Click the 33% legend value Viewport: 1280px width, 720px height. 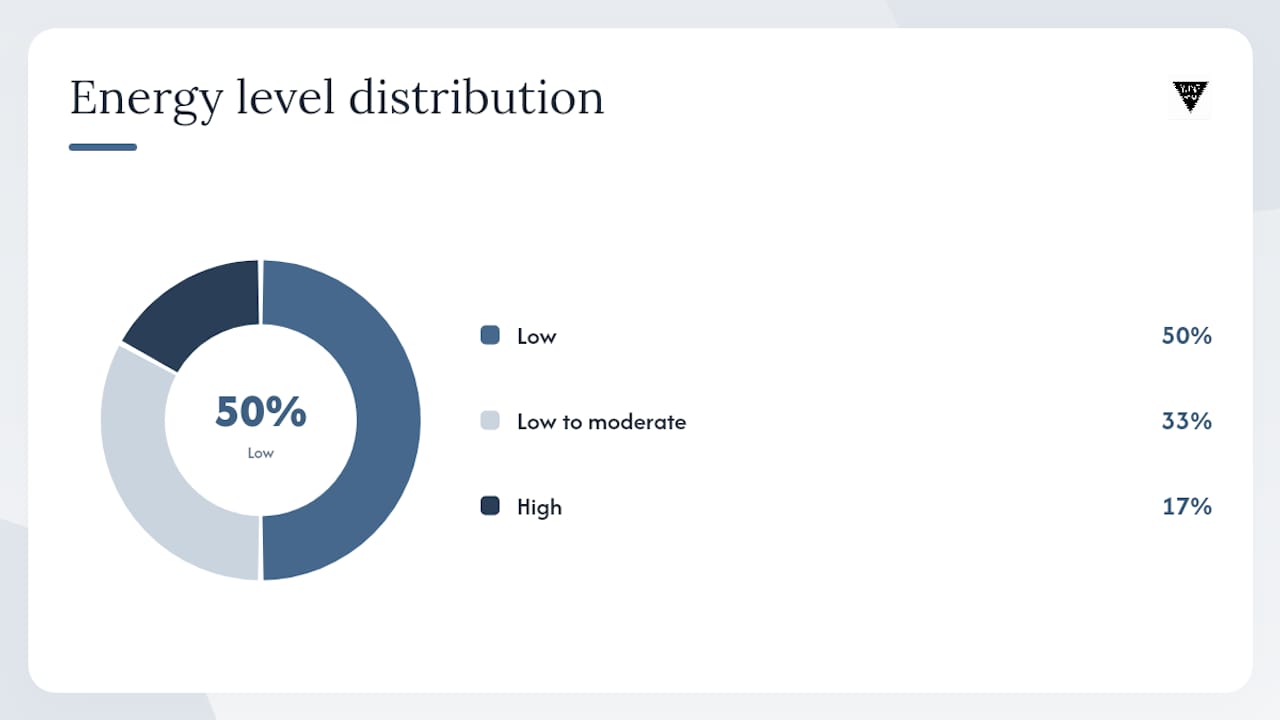pyautogui.click(x=1187, y=422)
